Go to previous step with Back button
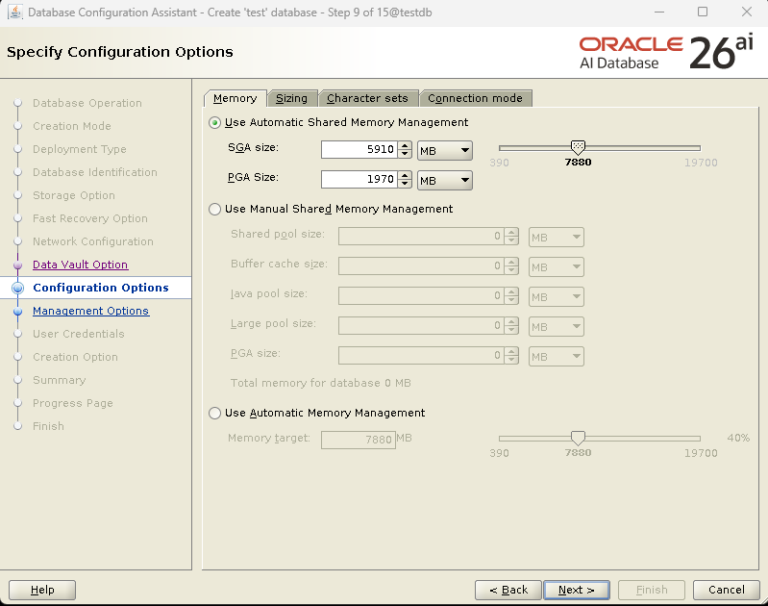The image size is (768, 606). pyautogui.click(x=508, y=590)
